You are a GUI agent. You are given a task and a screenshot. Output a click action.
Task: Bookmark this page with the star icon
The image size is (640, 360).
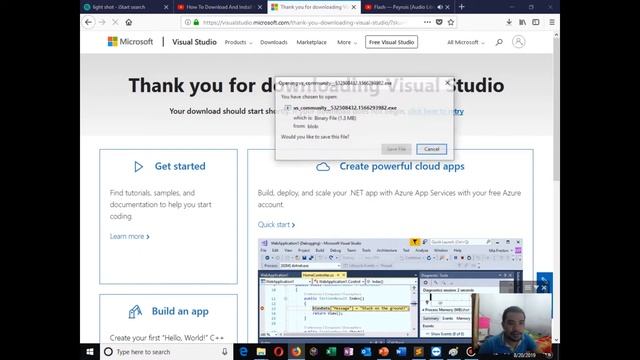451,22
